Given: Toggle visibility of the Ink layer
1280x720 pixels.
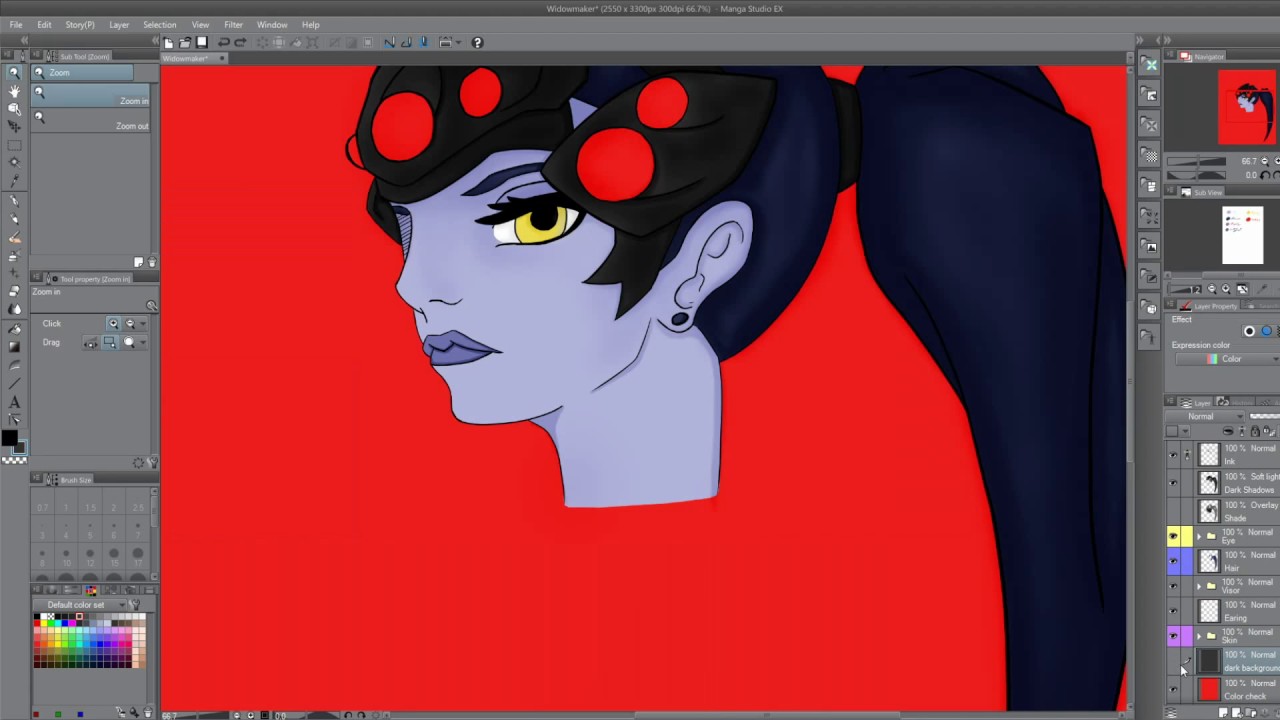Looking at the screenshot, I should click(1173, 455).
